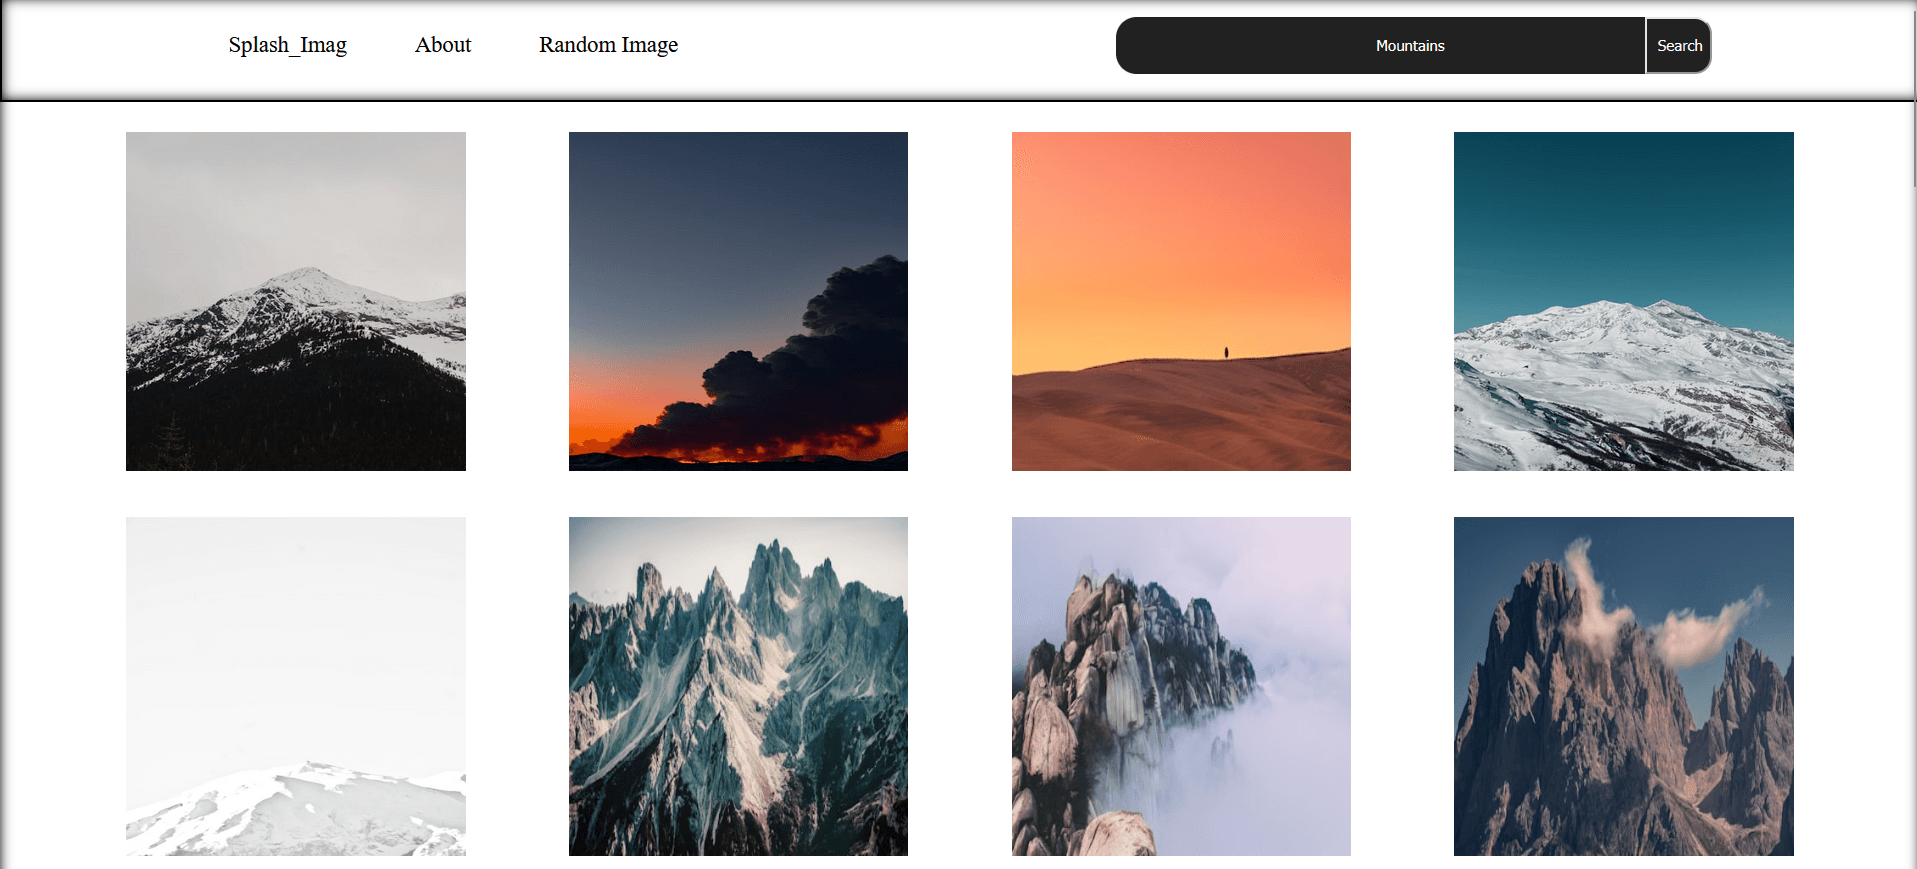Click the lone figure on the desert dune
This screenshot has width=1917, height=869.
1226,352
